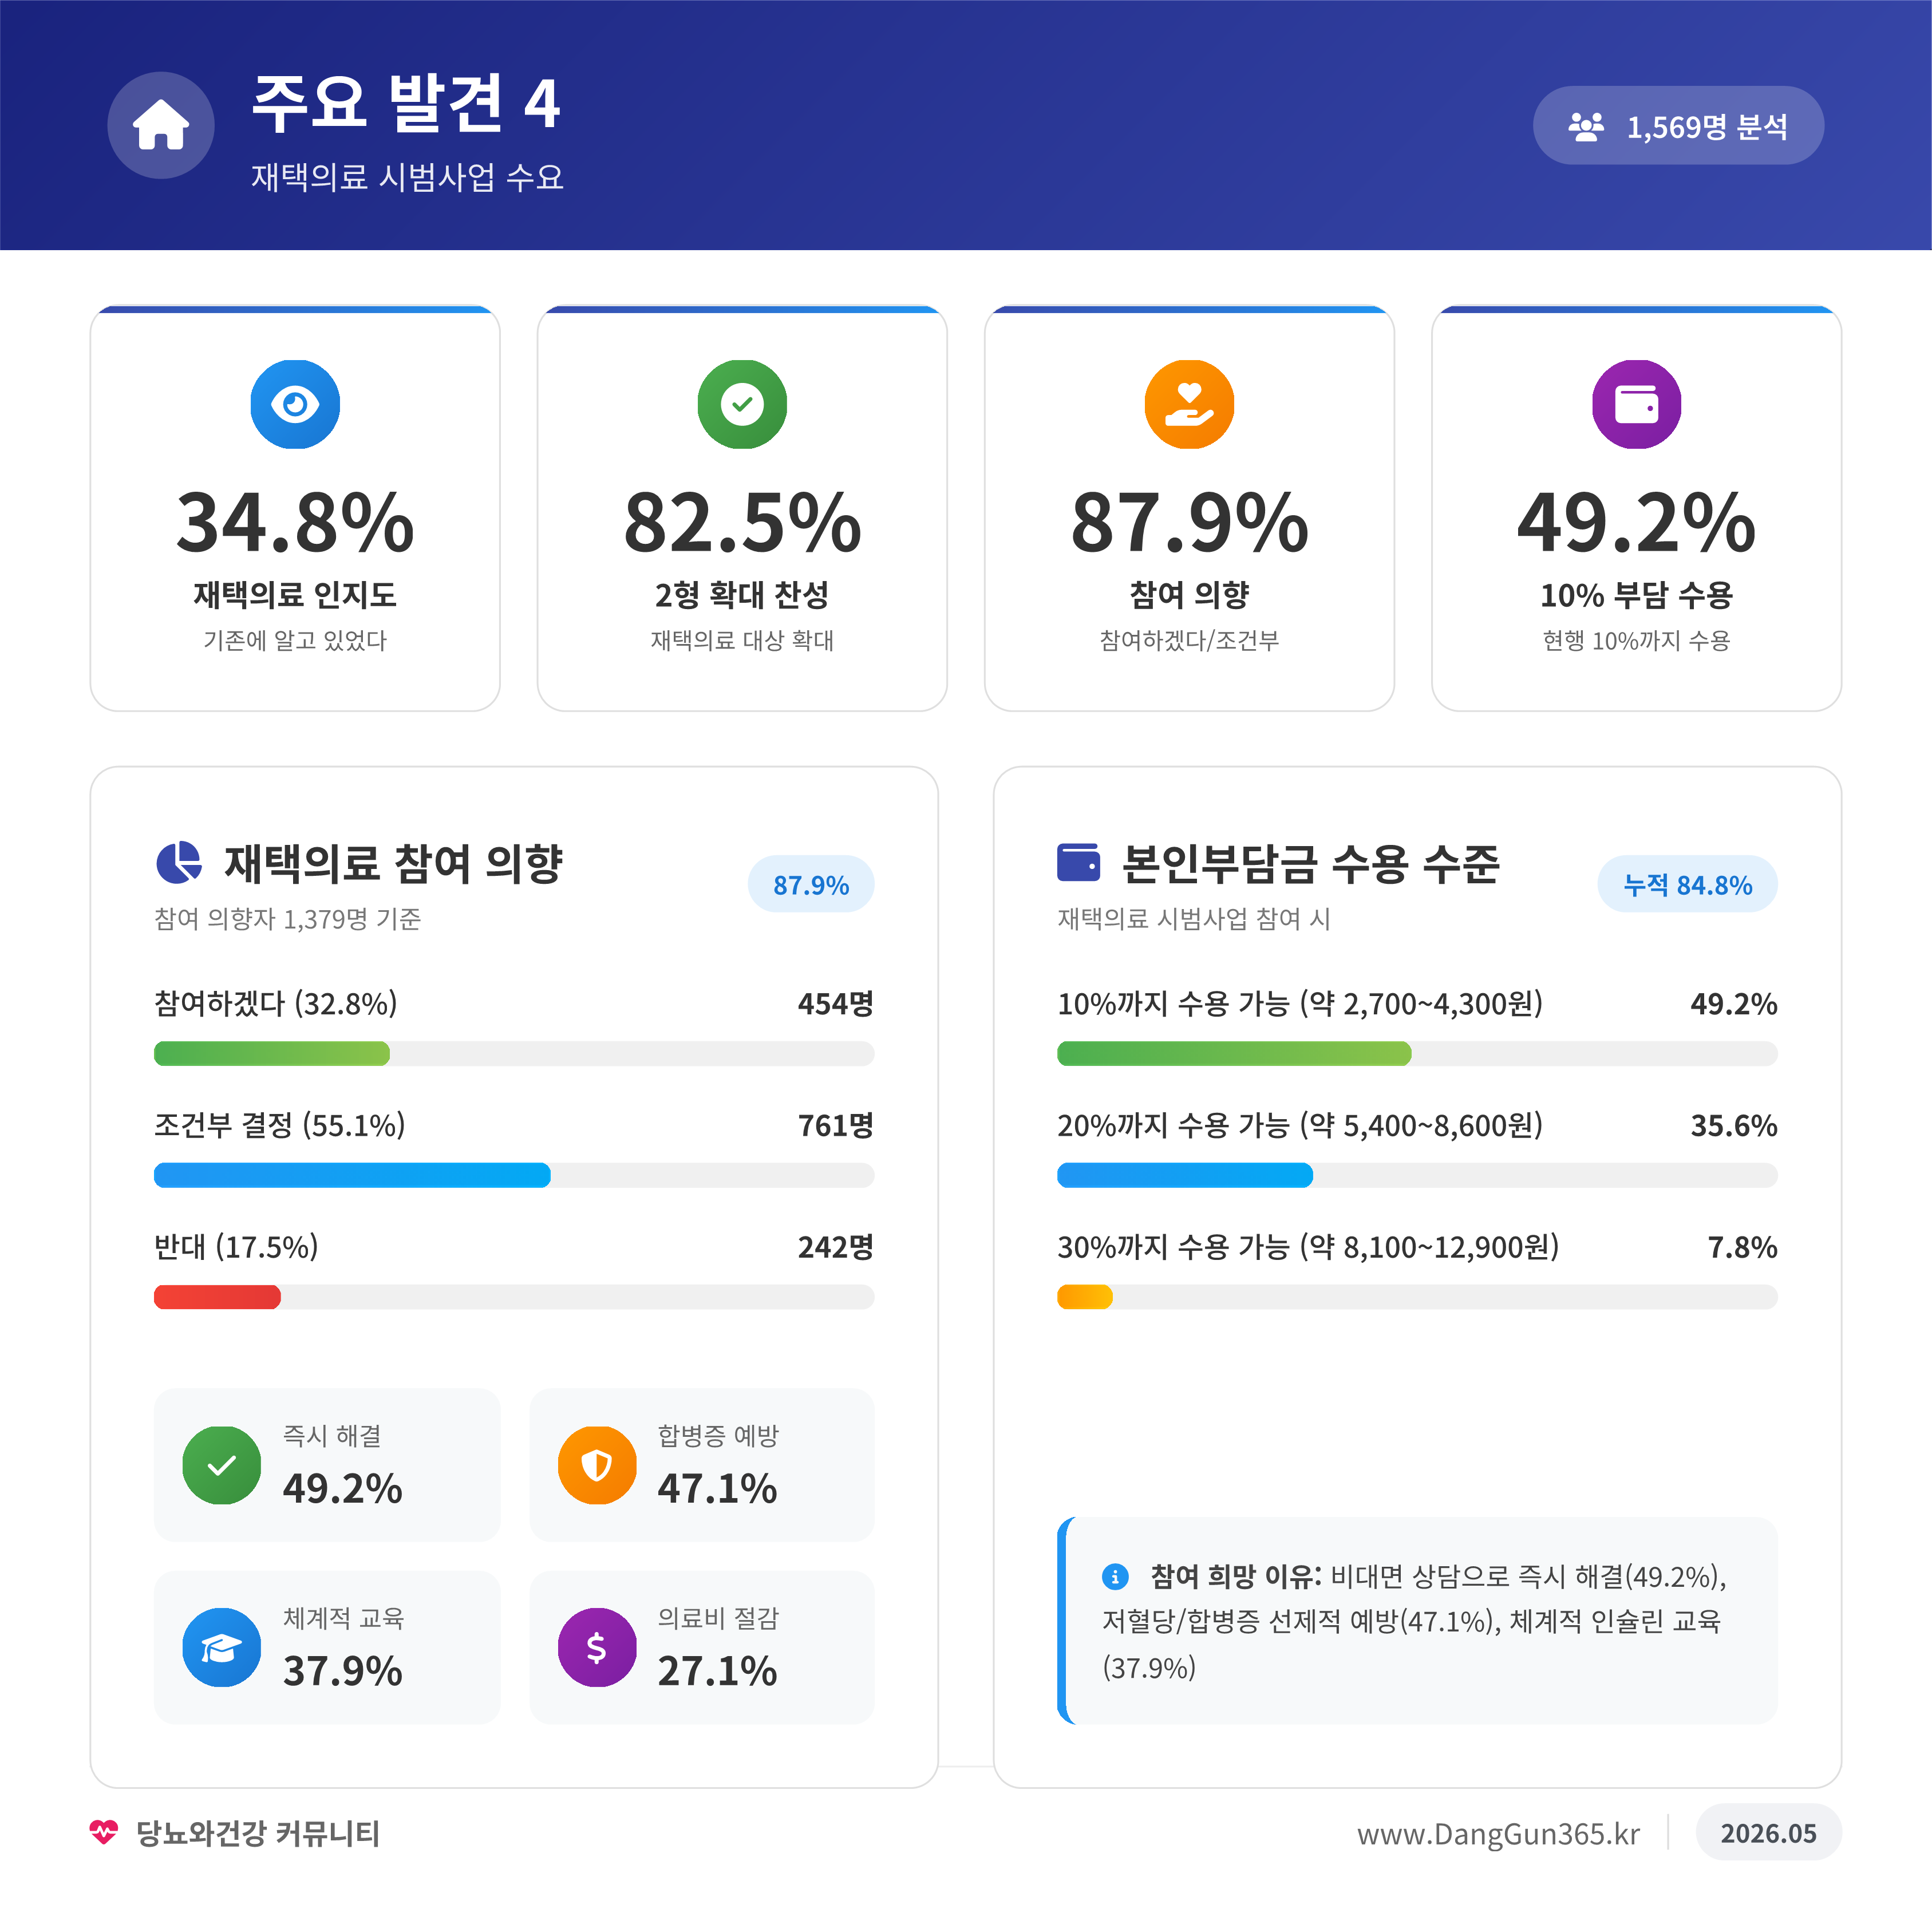Screen dimensions: 1932x1932
Task: Click the wallet icon beside 본인부담금 수용 수준
Action: tap(1078, 862)
